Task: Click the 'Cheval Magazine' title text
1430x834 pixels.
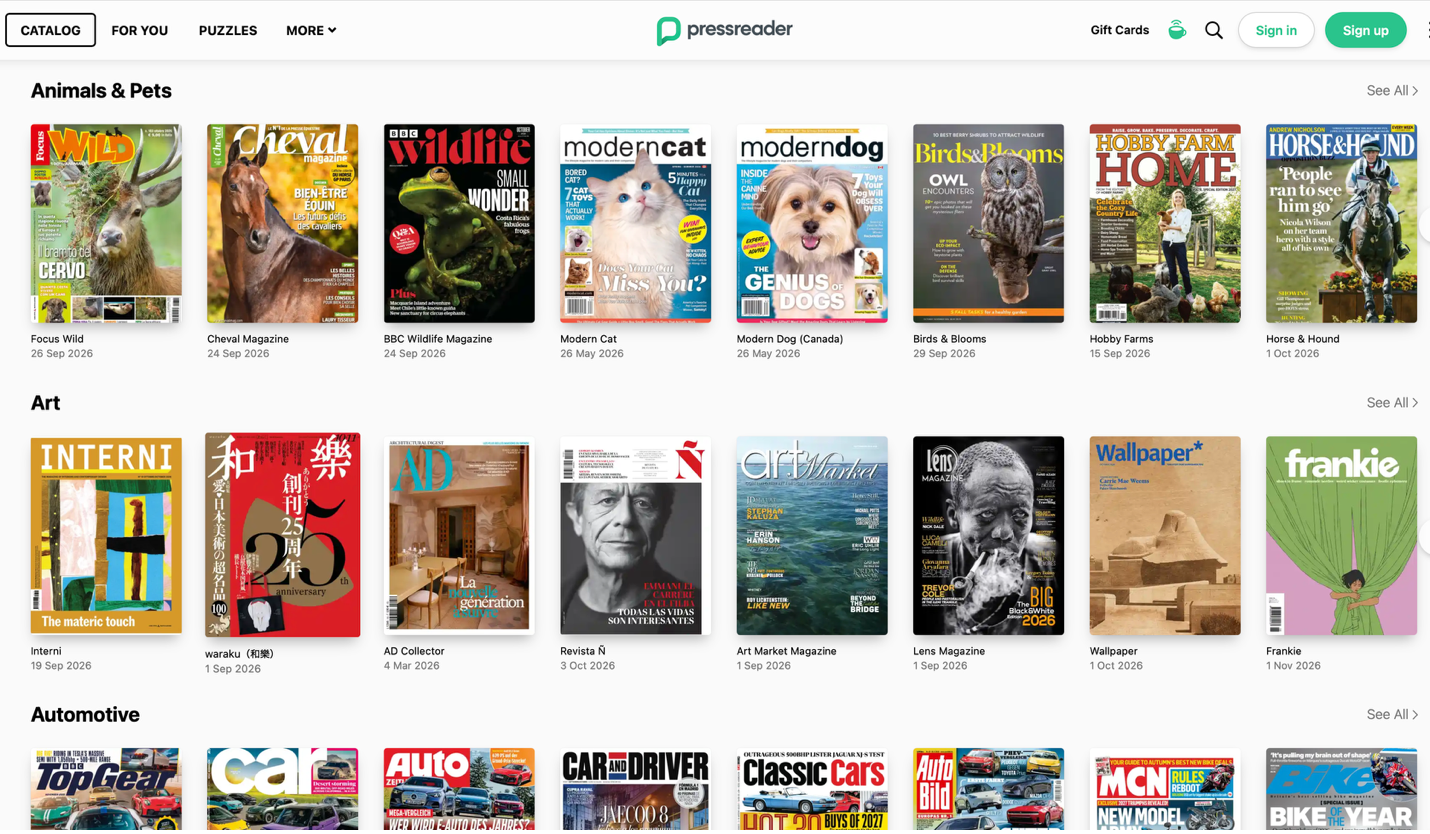Action: click(248, 339)
